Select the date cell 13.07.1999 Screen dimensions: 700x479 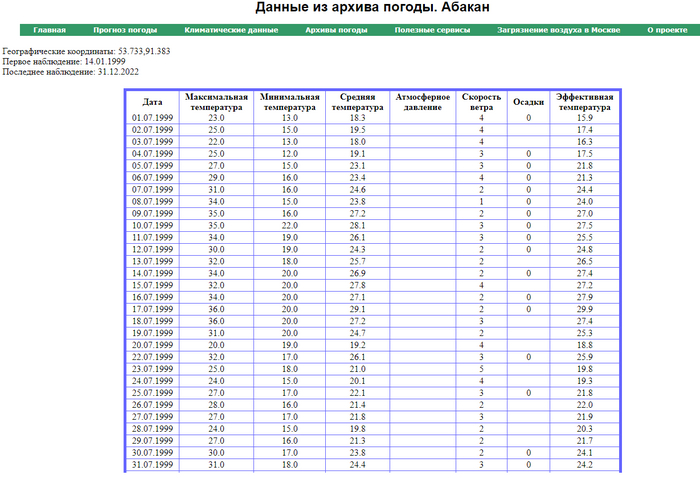point(152,262)
